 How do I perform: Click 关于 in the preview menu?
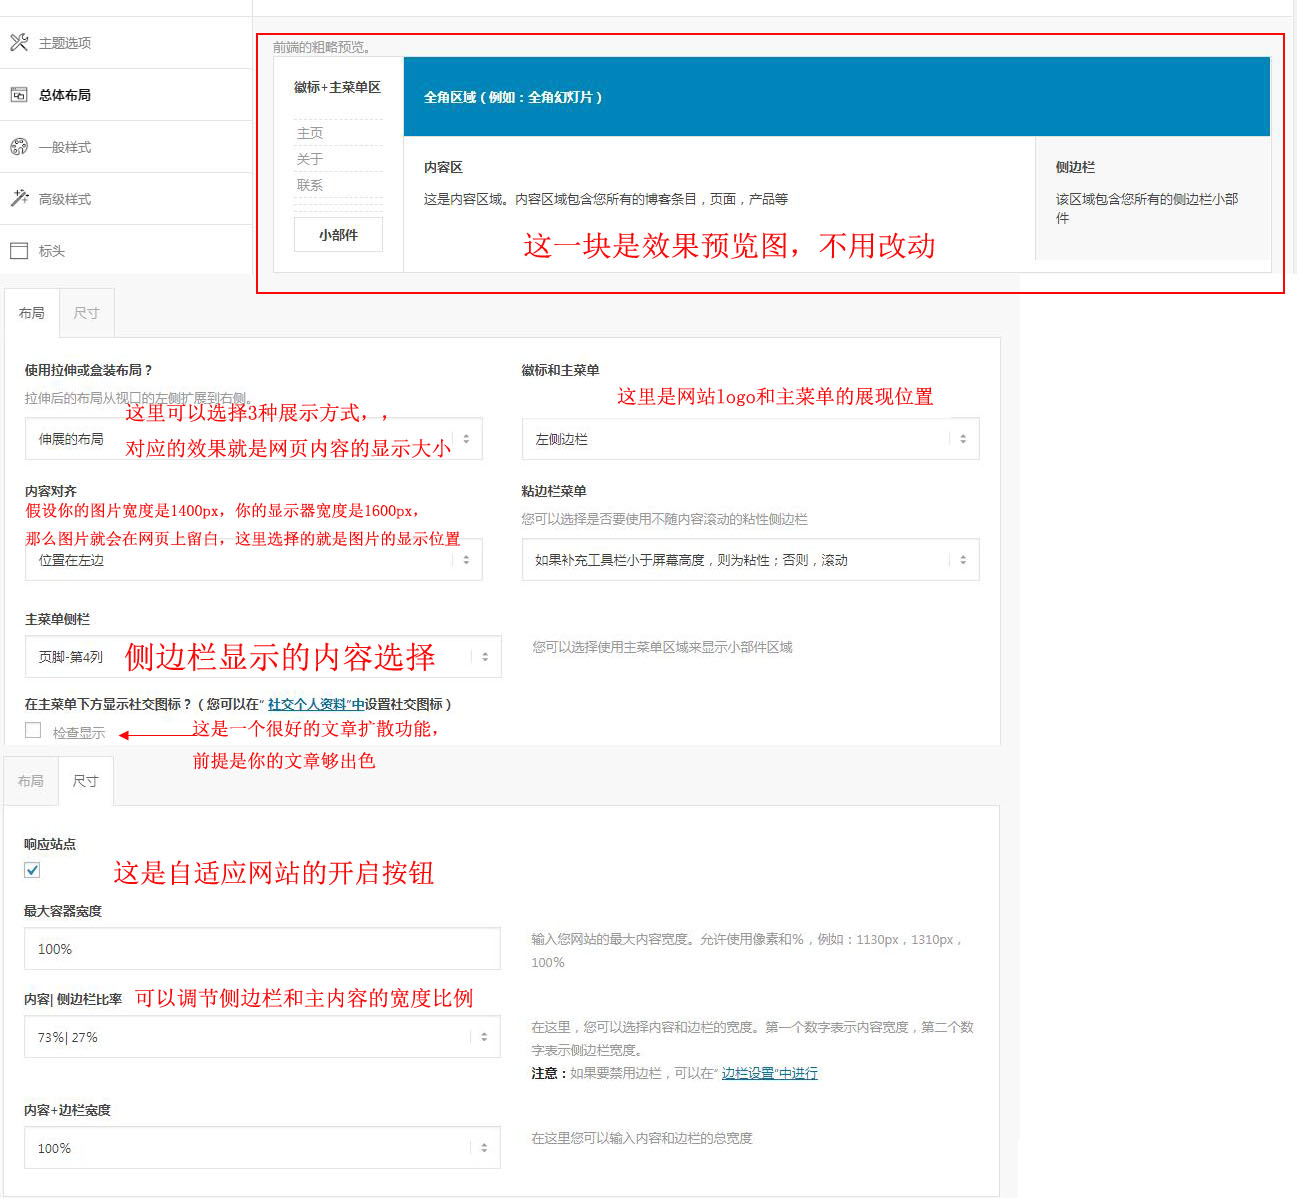(x=310, y=159)
